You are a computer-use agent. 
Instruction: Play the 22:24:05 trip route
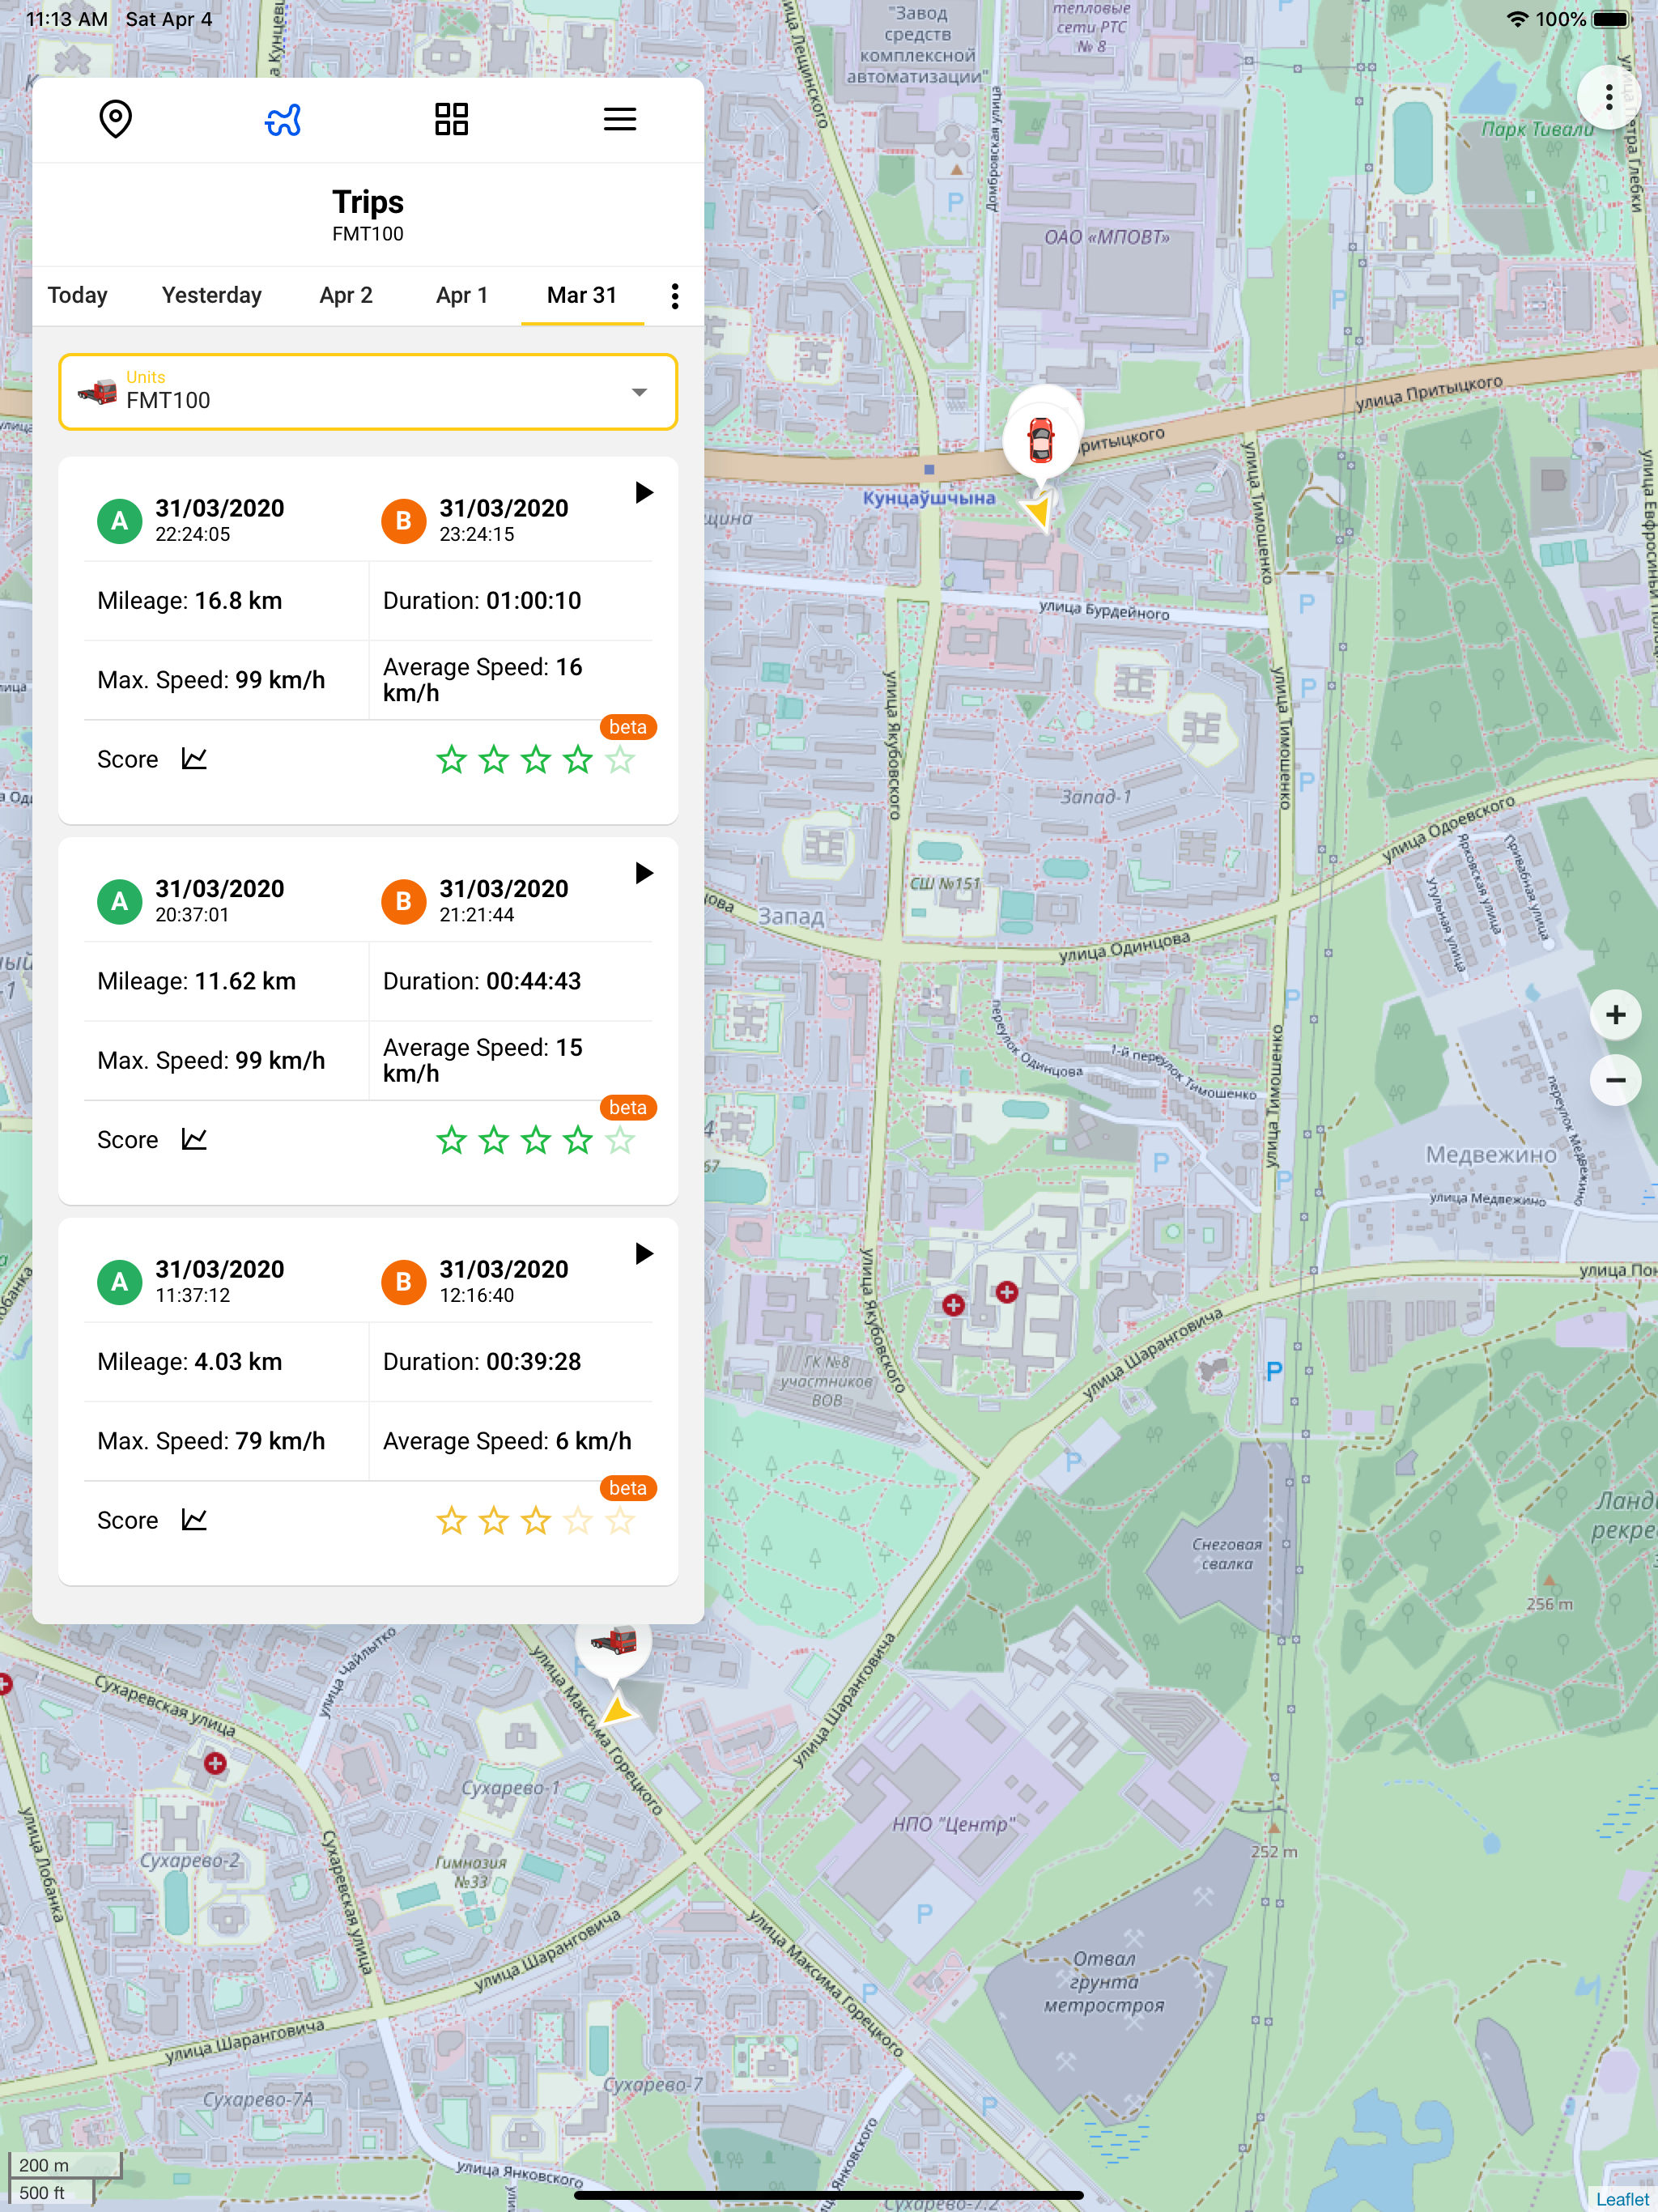tap(644, 493)
